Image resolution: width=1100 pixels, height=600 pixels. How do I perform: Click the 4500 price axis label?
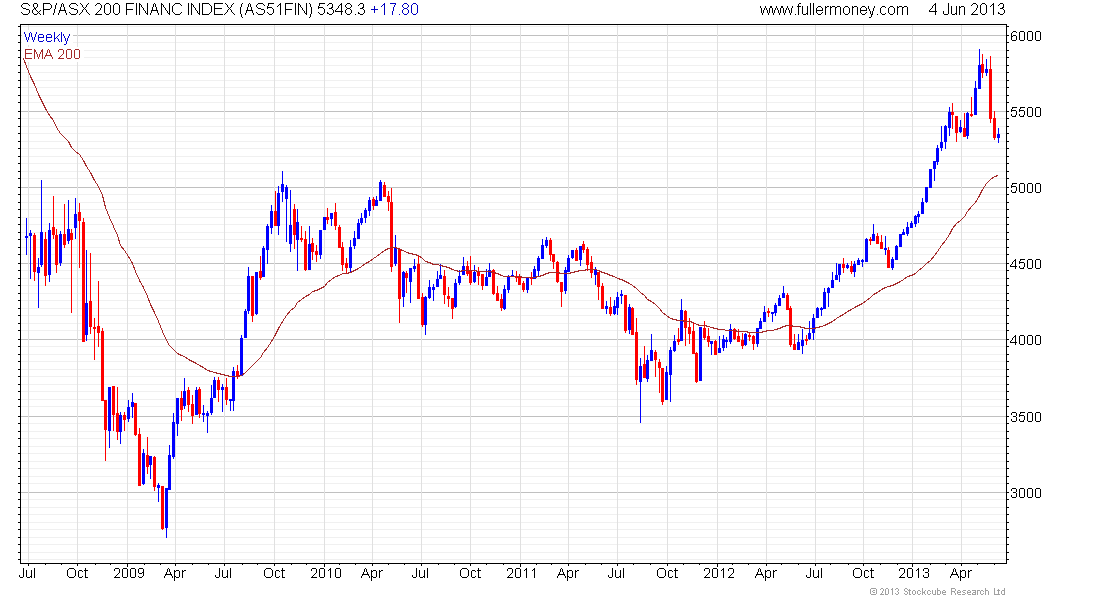pyautogui.click(x=1026, y=265)
